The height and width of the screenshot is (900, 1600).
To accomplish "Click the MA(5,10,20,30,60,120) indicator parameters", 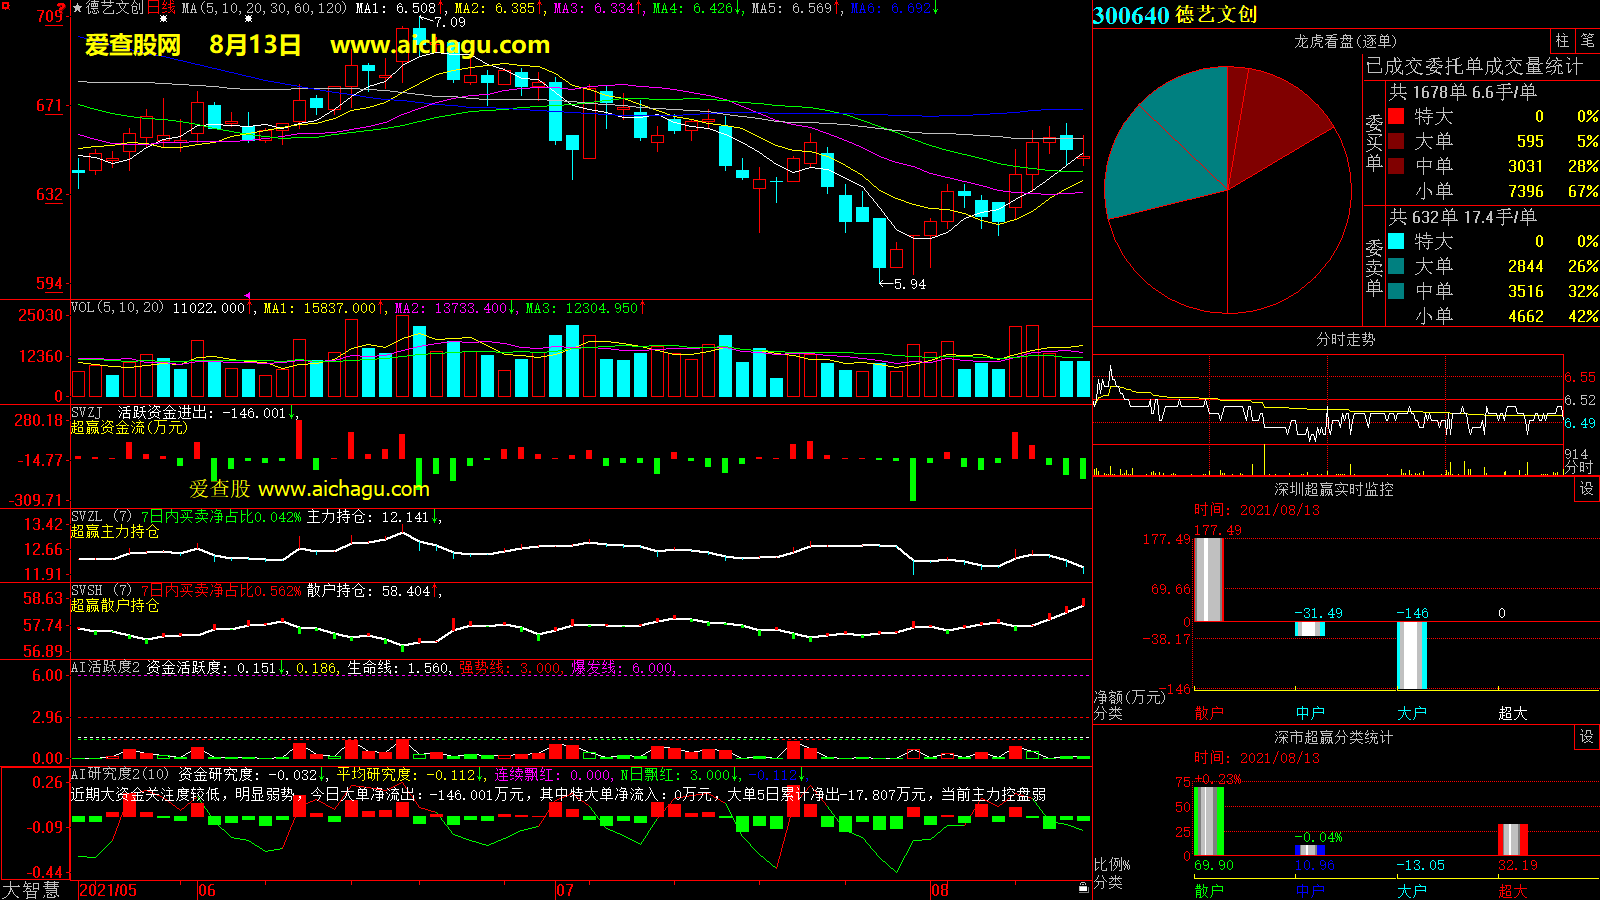I will pyautogui.click(x=264, y=8).
